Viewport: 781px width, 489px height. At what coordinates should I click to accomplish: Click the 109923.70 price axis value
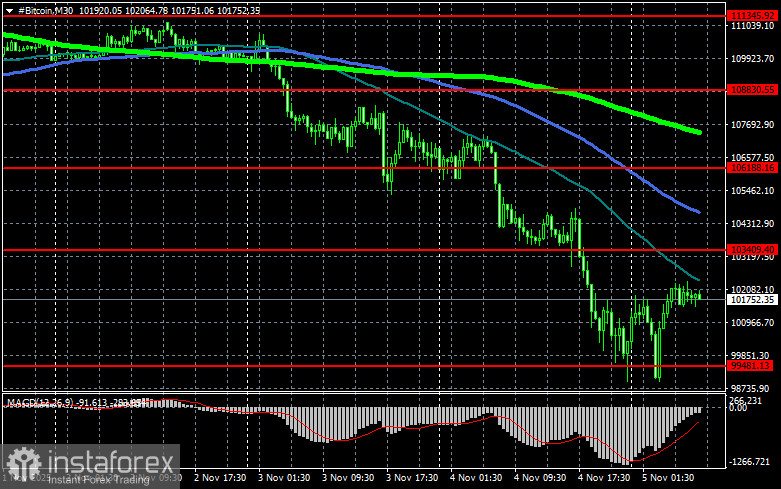pos(752,59)
